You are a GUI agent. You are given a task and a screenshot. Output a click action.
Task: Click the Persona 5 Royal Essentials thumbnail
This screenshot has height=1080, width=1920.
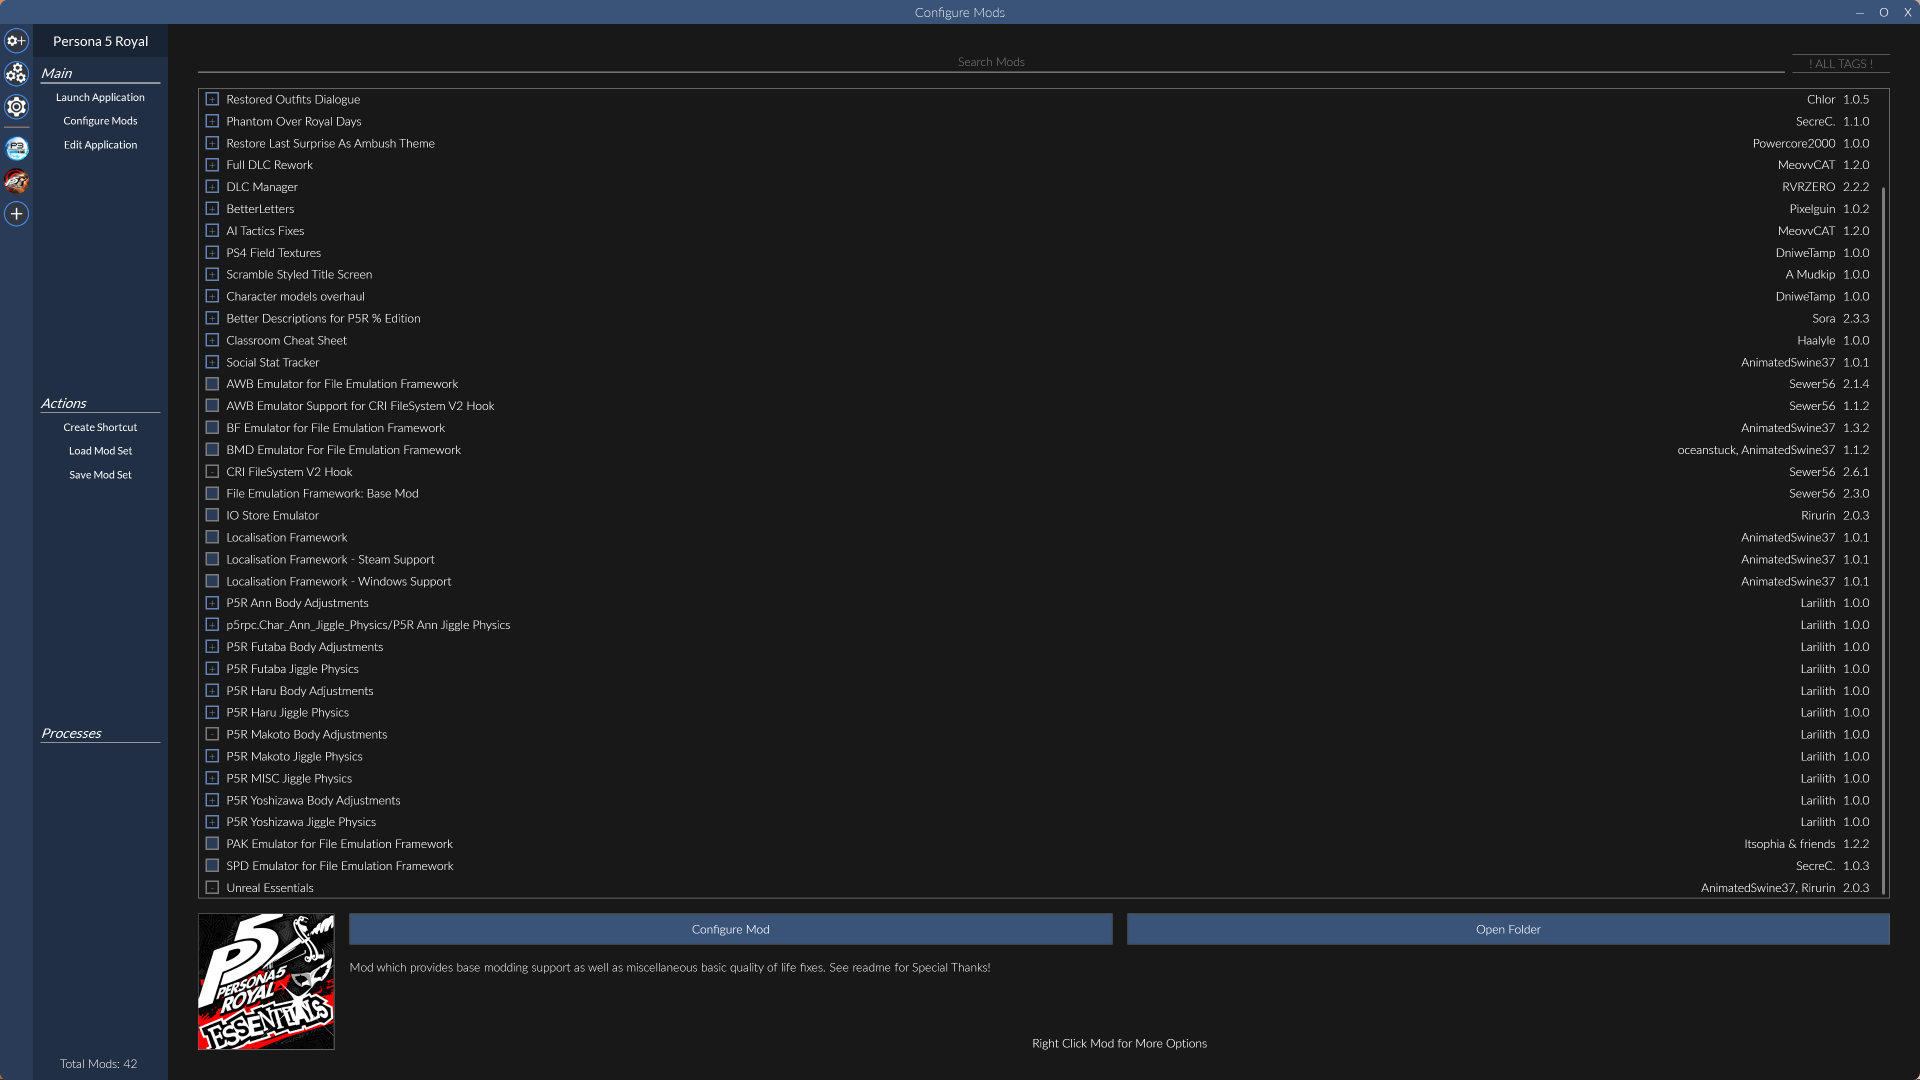point(266,981)
